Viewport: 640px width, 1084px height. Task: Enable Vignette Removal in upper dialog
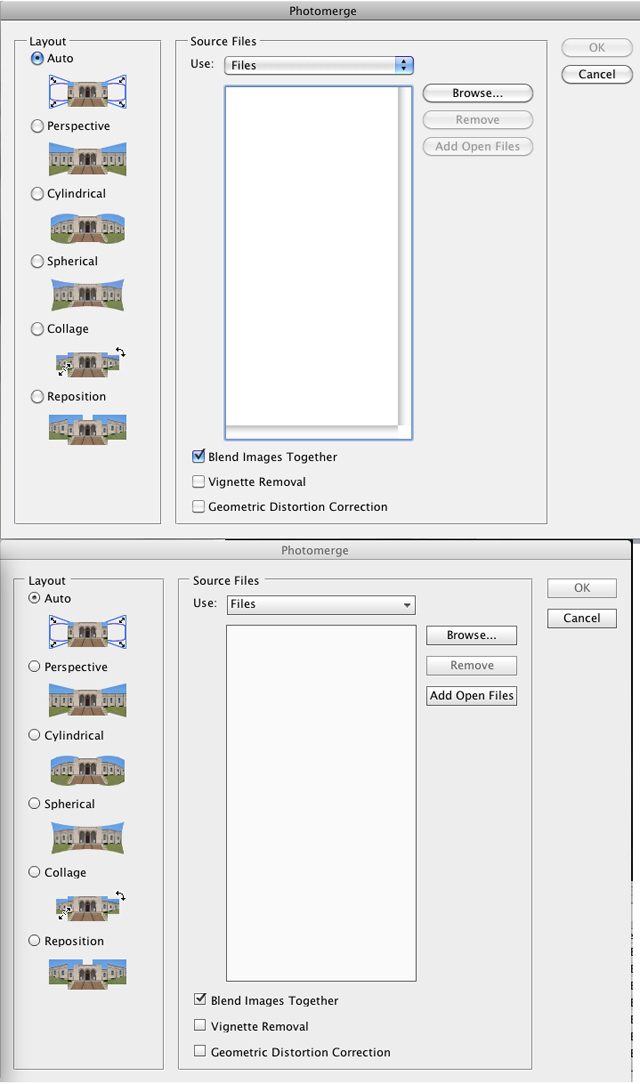(198, 481)
